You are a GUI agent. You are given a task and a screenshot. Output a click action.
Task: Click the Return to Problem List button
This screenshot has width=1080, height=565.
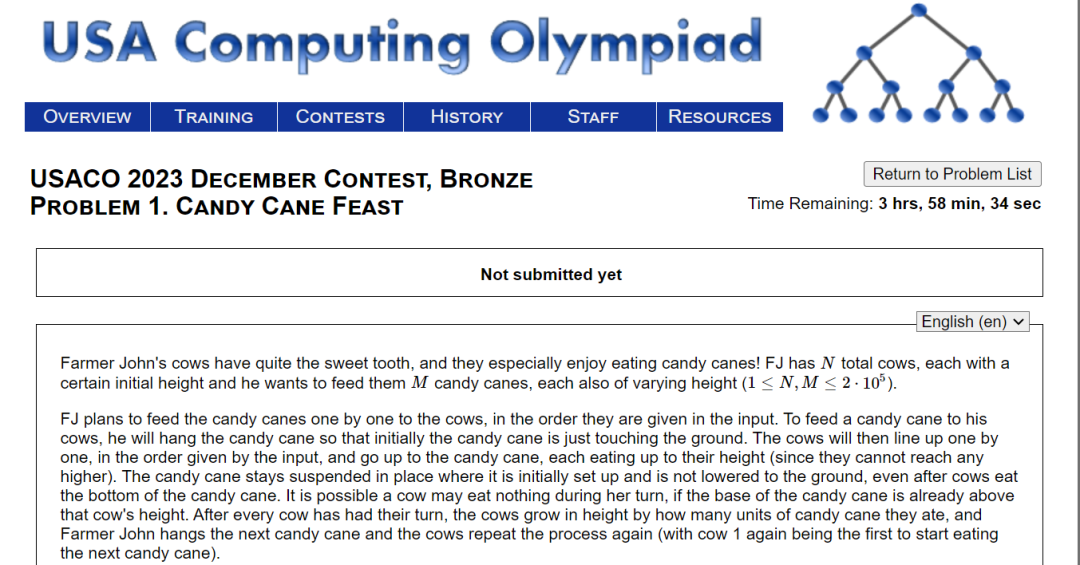coord(953,174)
